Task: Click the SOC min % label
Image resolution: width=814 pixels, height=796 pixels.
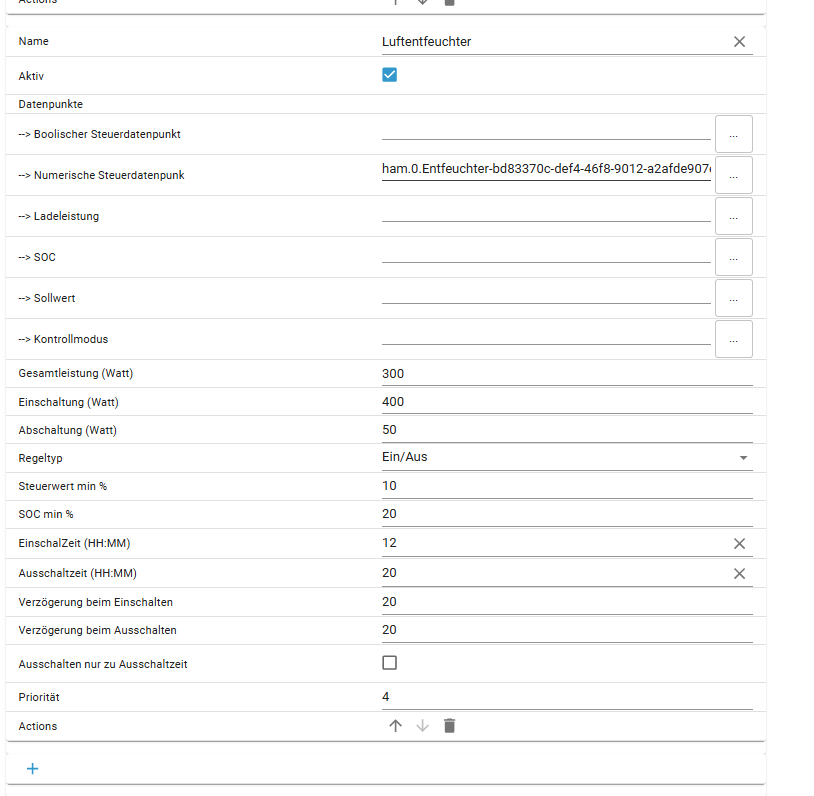Action: (46, 514)
